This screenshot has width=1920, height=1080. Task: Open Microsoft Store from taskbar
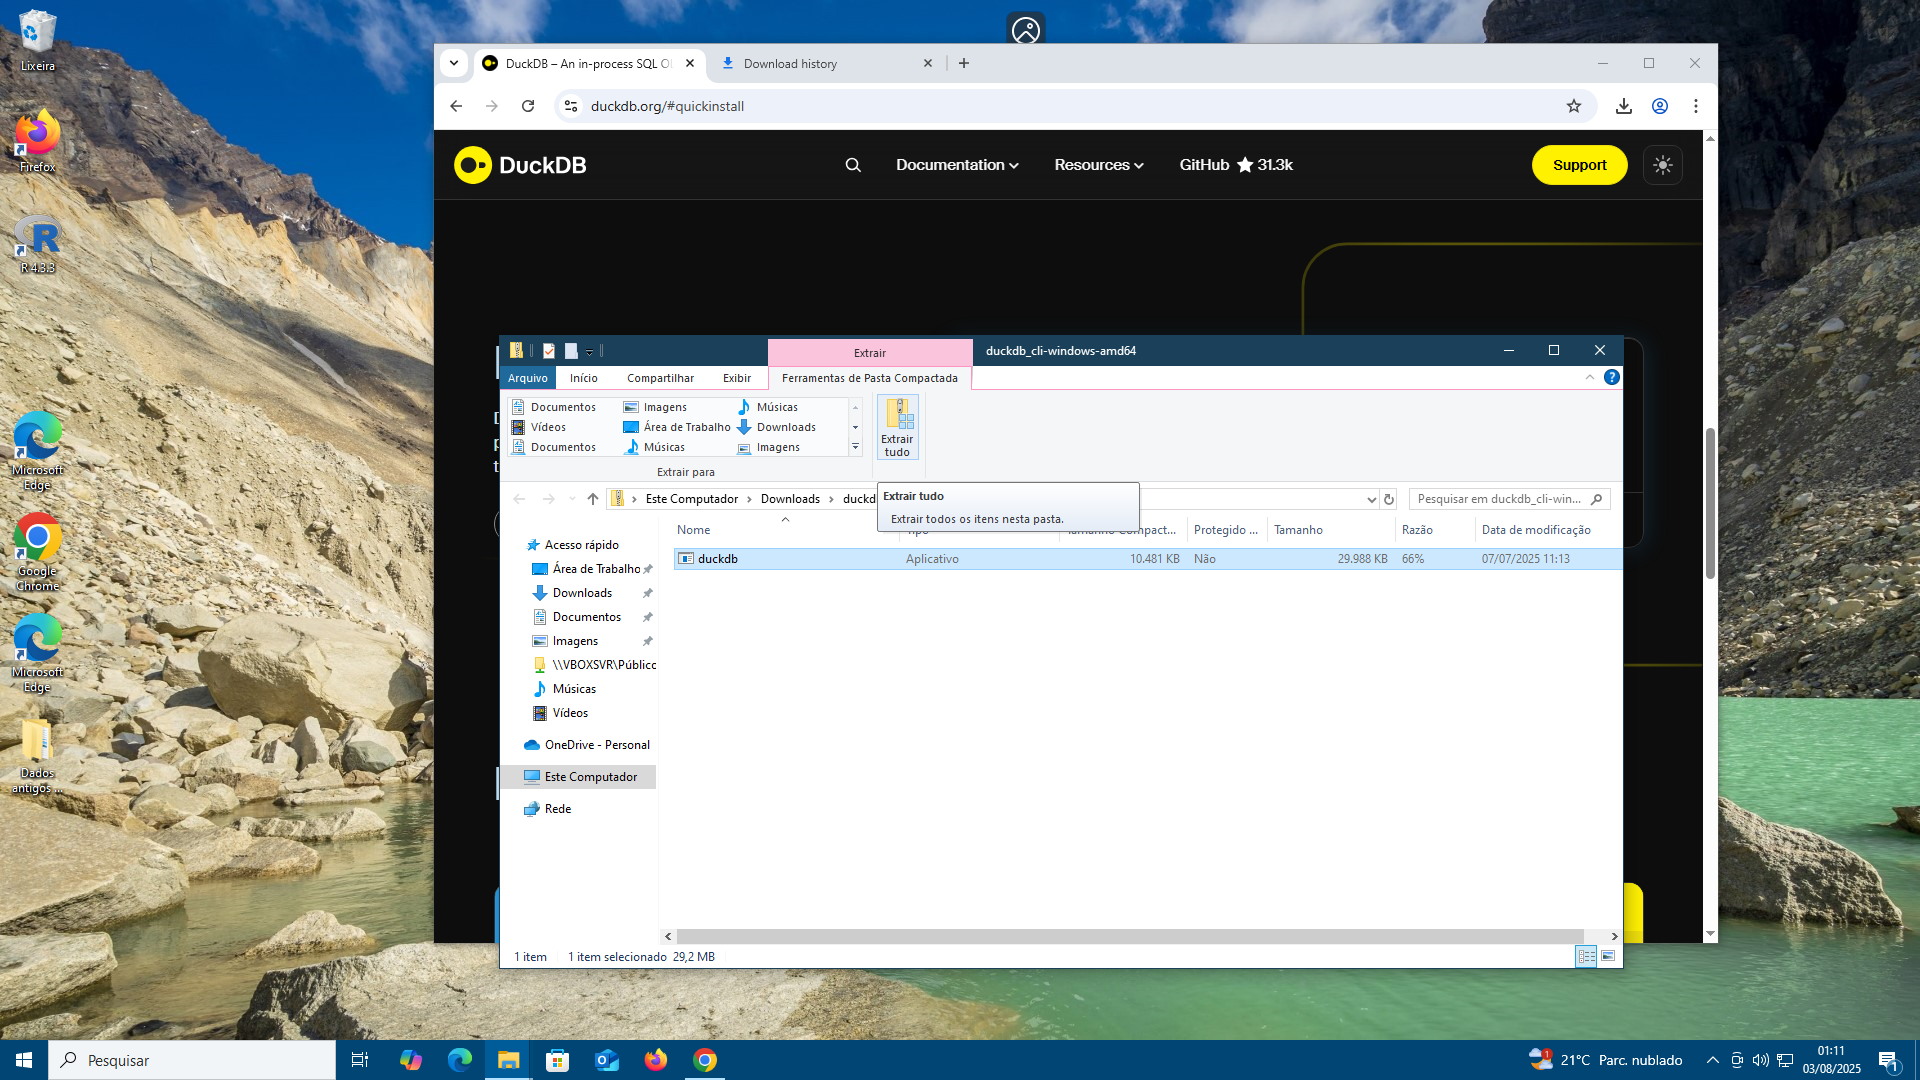point(557,1060)
